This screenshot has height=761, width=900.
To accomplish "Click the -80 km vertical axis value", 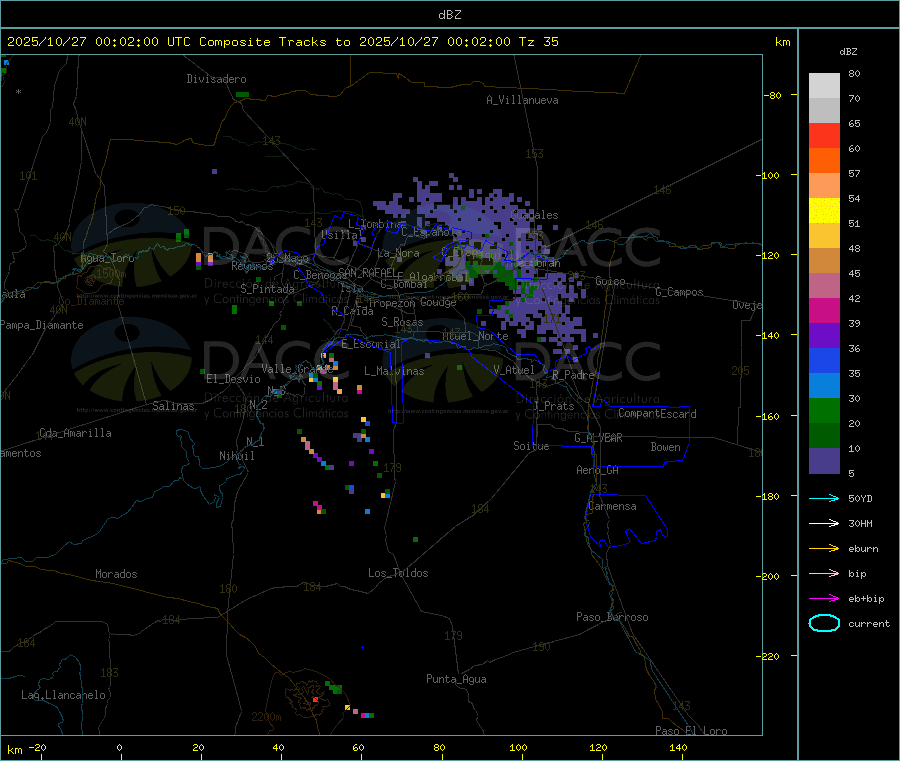I will click(772, 95).
